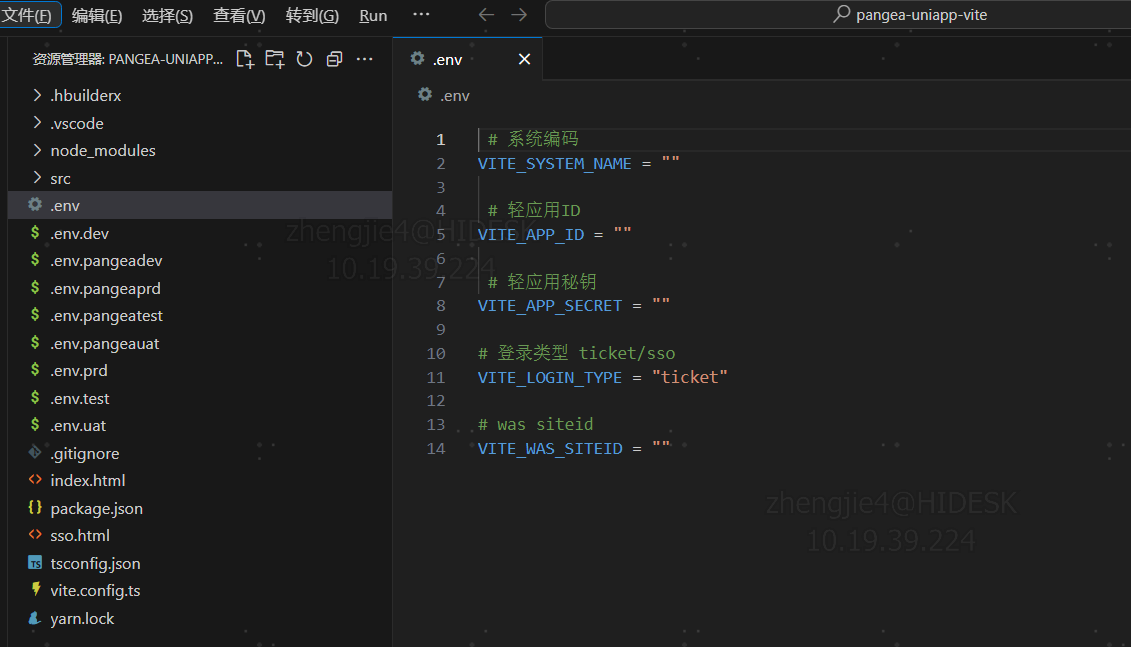This screenshot has width=1131, height=647.
Task: Expand the src folder
Action: coord(37,177)
